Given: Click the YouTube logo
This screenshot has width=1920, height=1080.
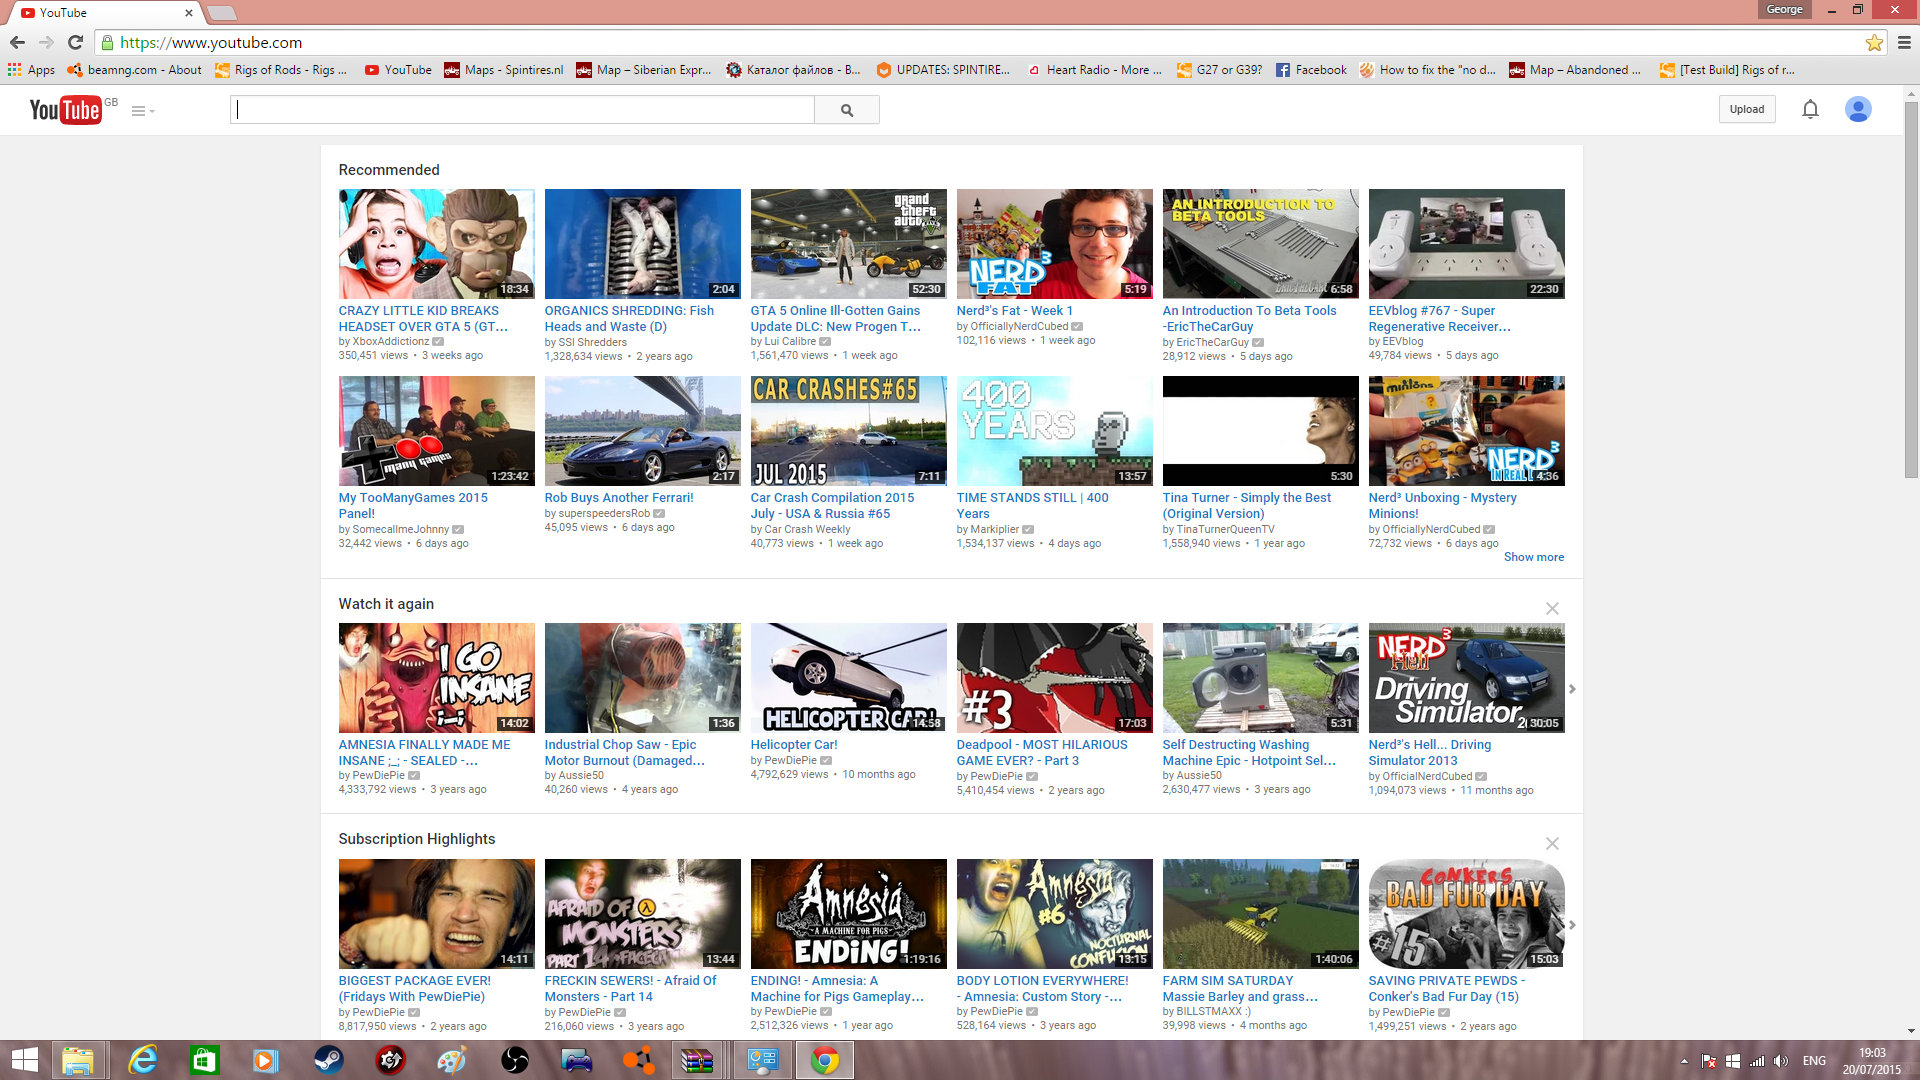Looking at the screenshot, I should point(65,110).
